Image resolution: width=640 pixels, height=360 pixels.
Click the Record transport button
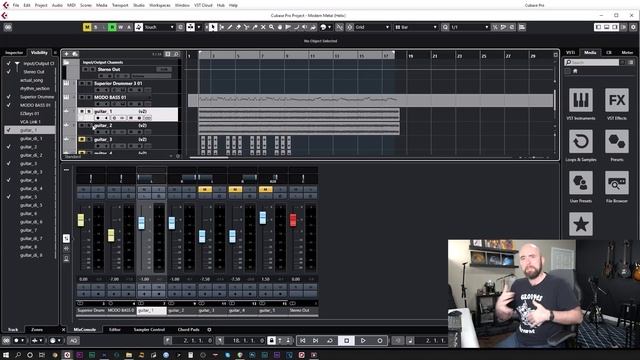tap(380, 340)
